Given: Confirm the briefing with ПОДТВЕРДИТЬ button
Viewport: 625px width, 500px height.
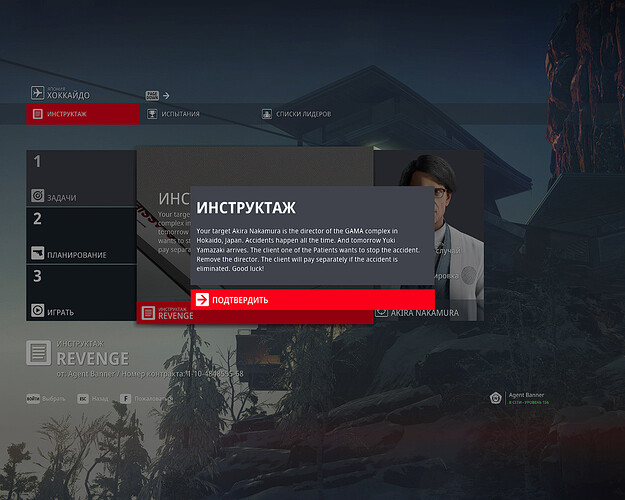Looking at the screenshot, I should [x=312, y=299].
